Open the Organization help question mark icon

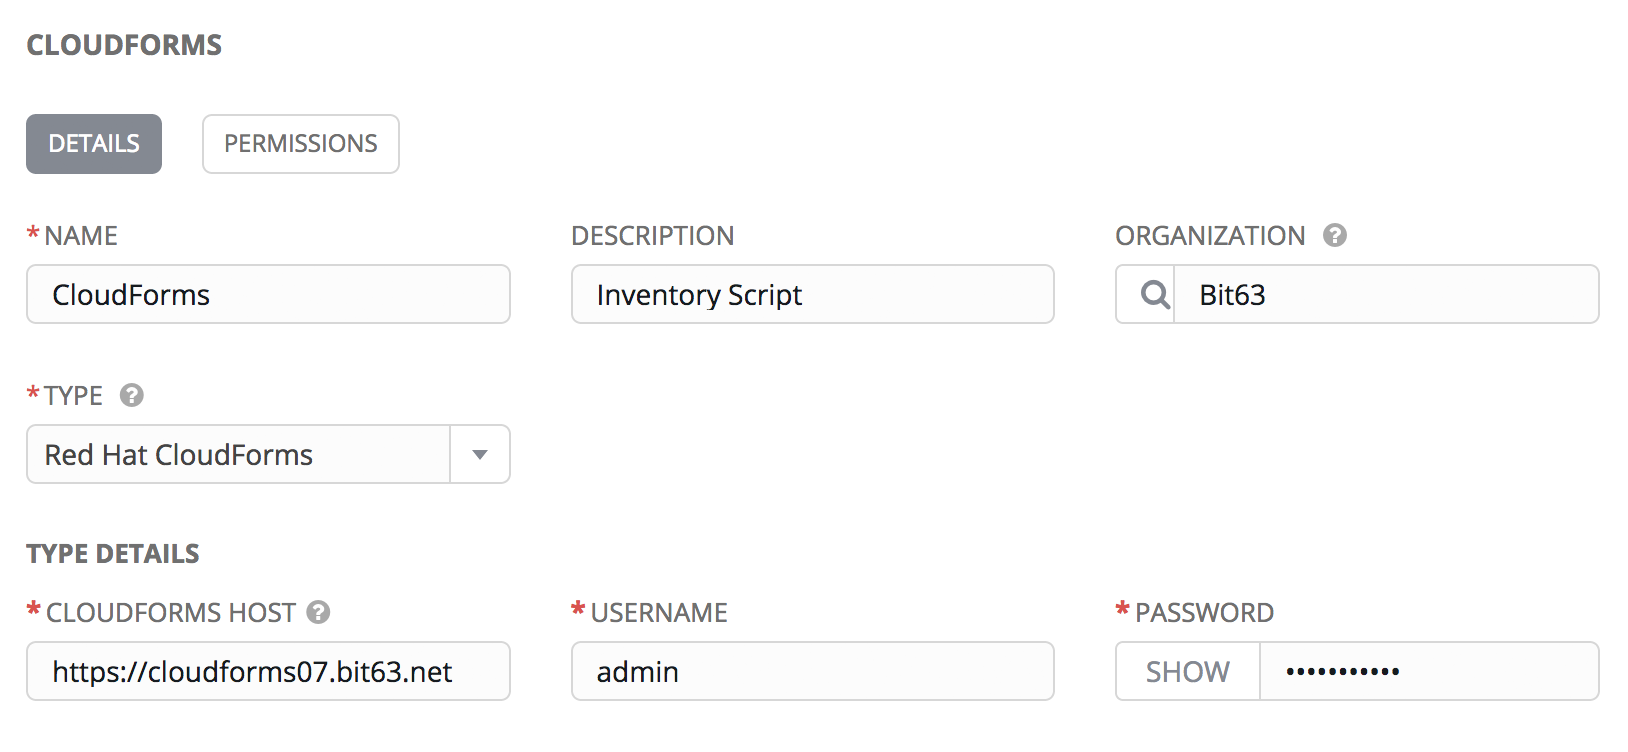1334,235
